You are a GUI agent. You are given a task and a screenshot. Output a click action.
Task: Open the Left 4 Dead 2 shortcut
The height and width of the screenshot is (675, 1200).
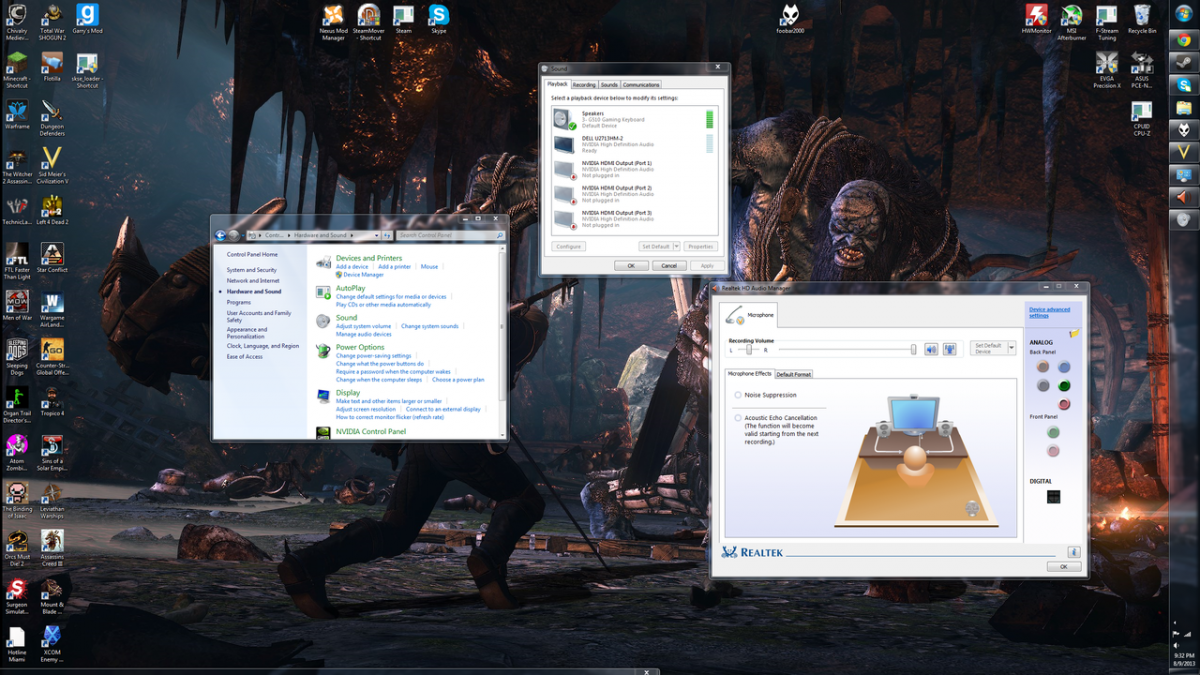52,210
